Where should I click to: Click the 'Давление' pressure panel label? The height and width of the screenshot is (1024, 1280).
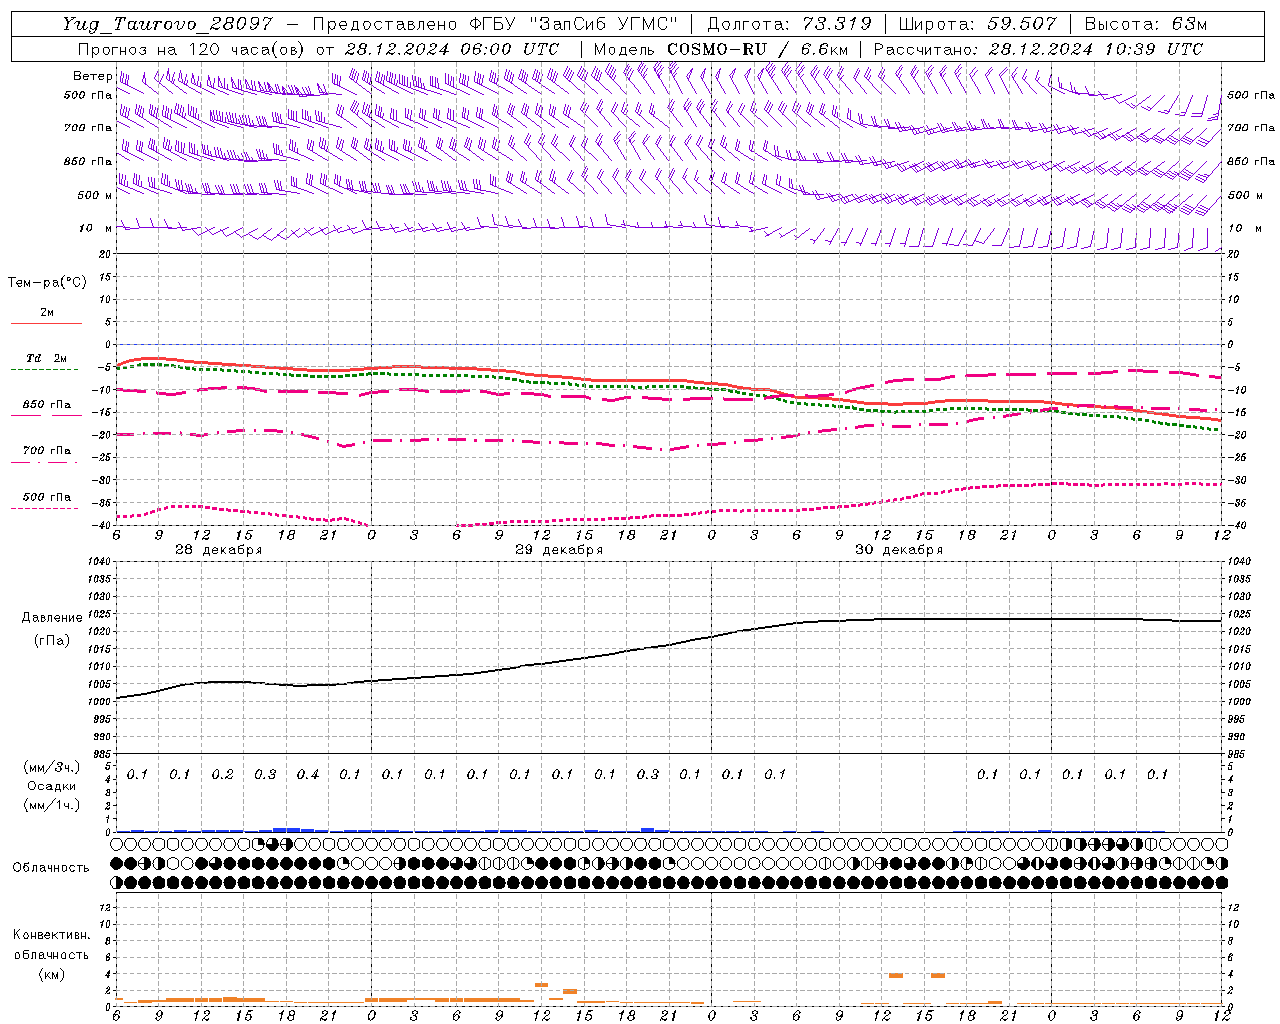tap(52, 618)
